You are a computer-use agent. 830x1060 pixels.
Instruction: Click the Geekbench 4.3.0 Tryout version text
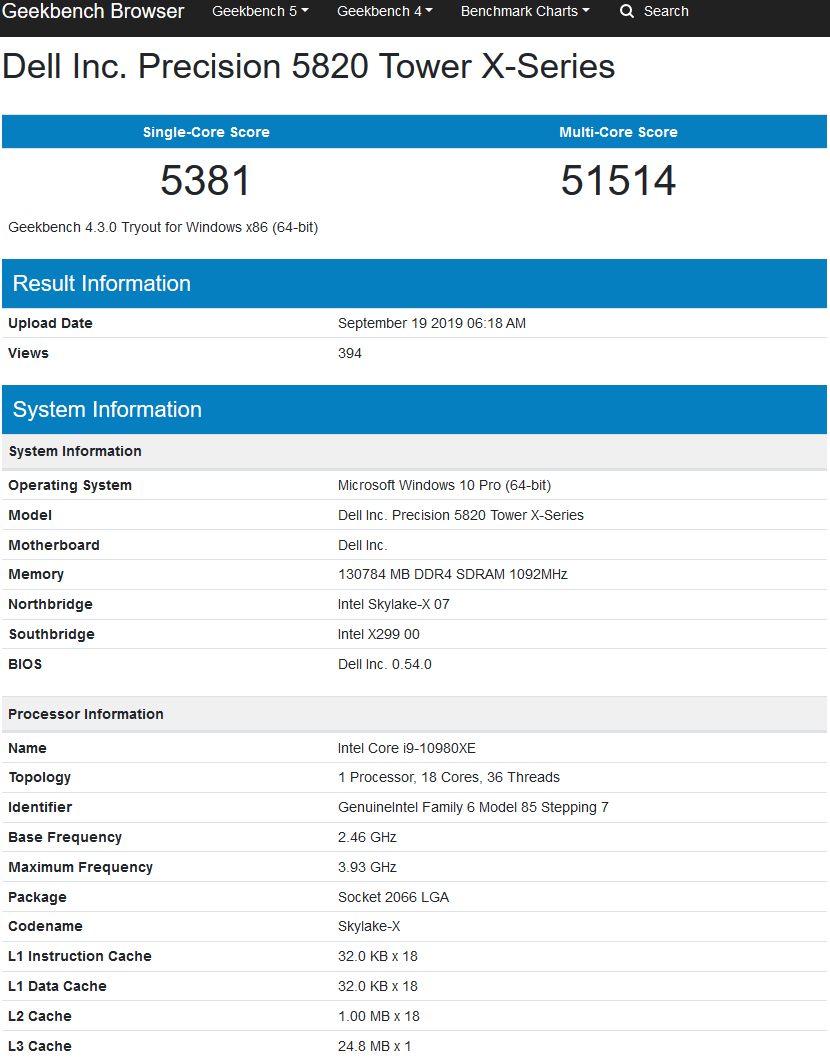click(163, 228)
